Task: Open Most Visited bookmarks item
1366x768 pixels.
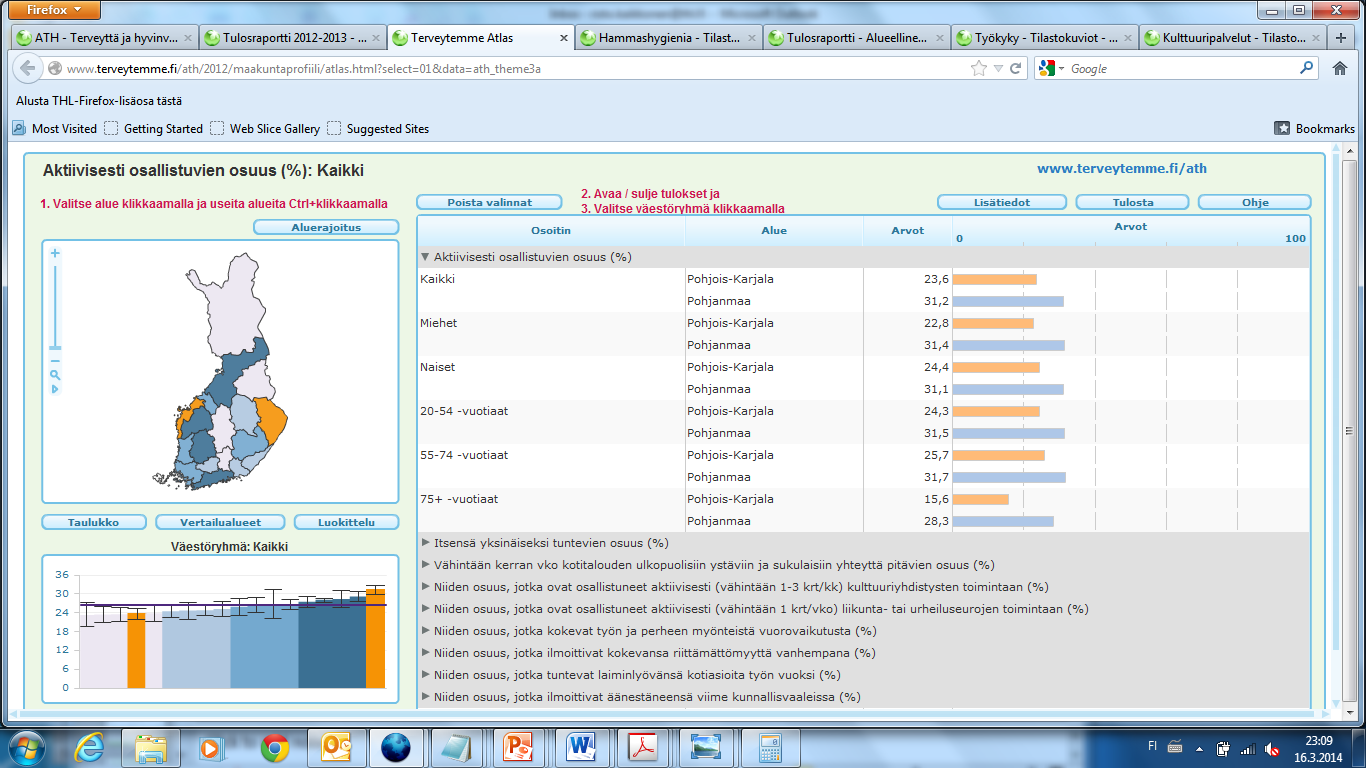Action: pos(55,128)
